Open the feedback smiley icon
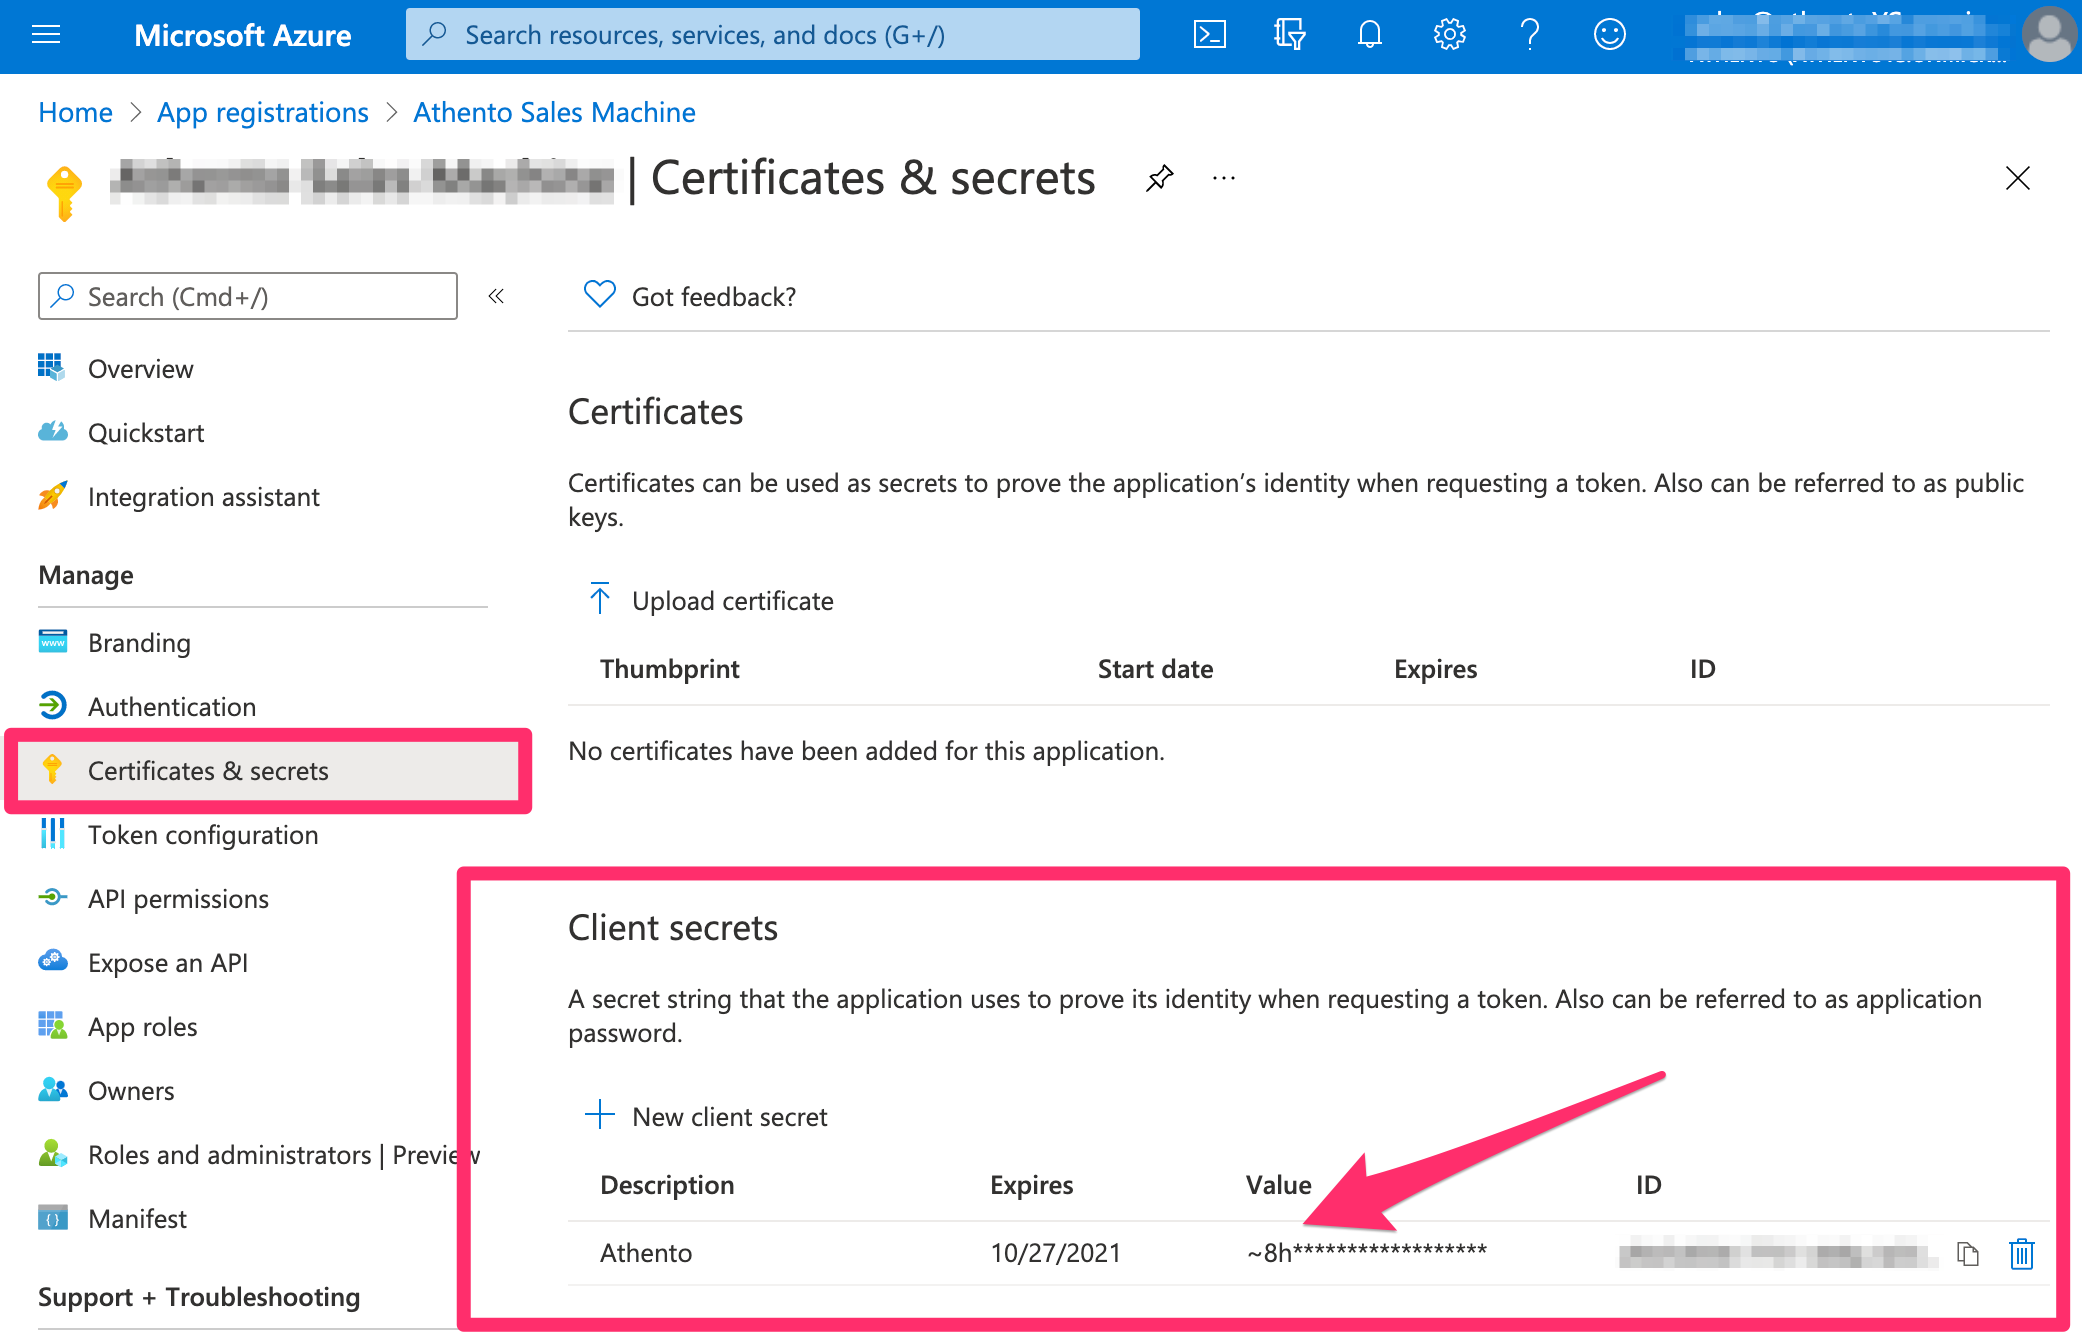 1609,35
